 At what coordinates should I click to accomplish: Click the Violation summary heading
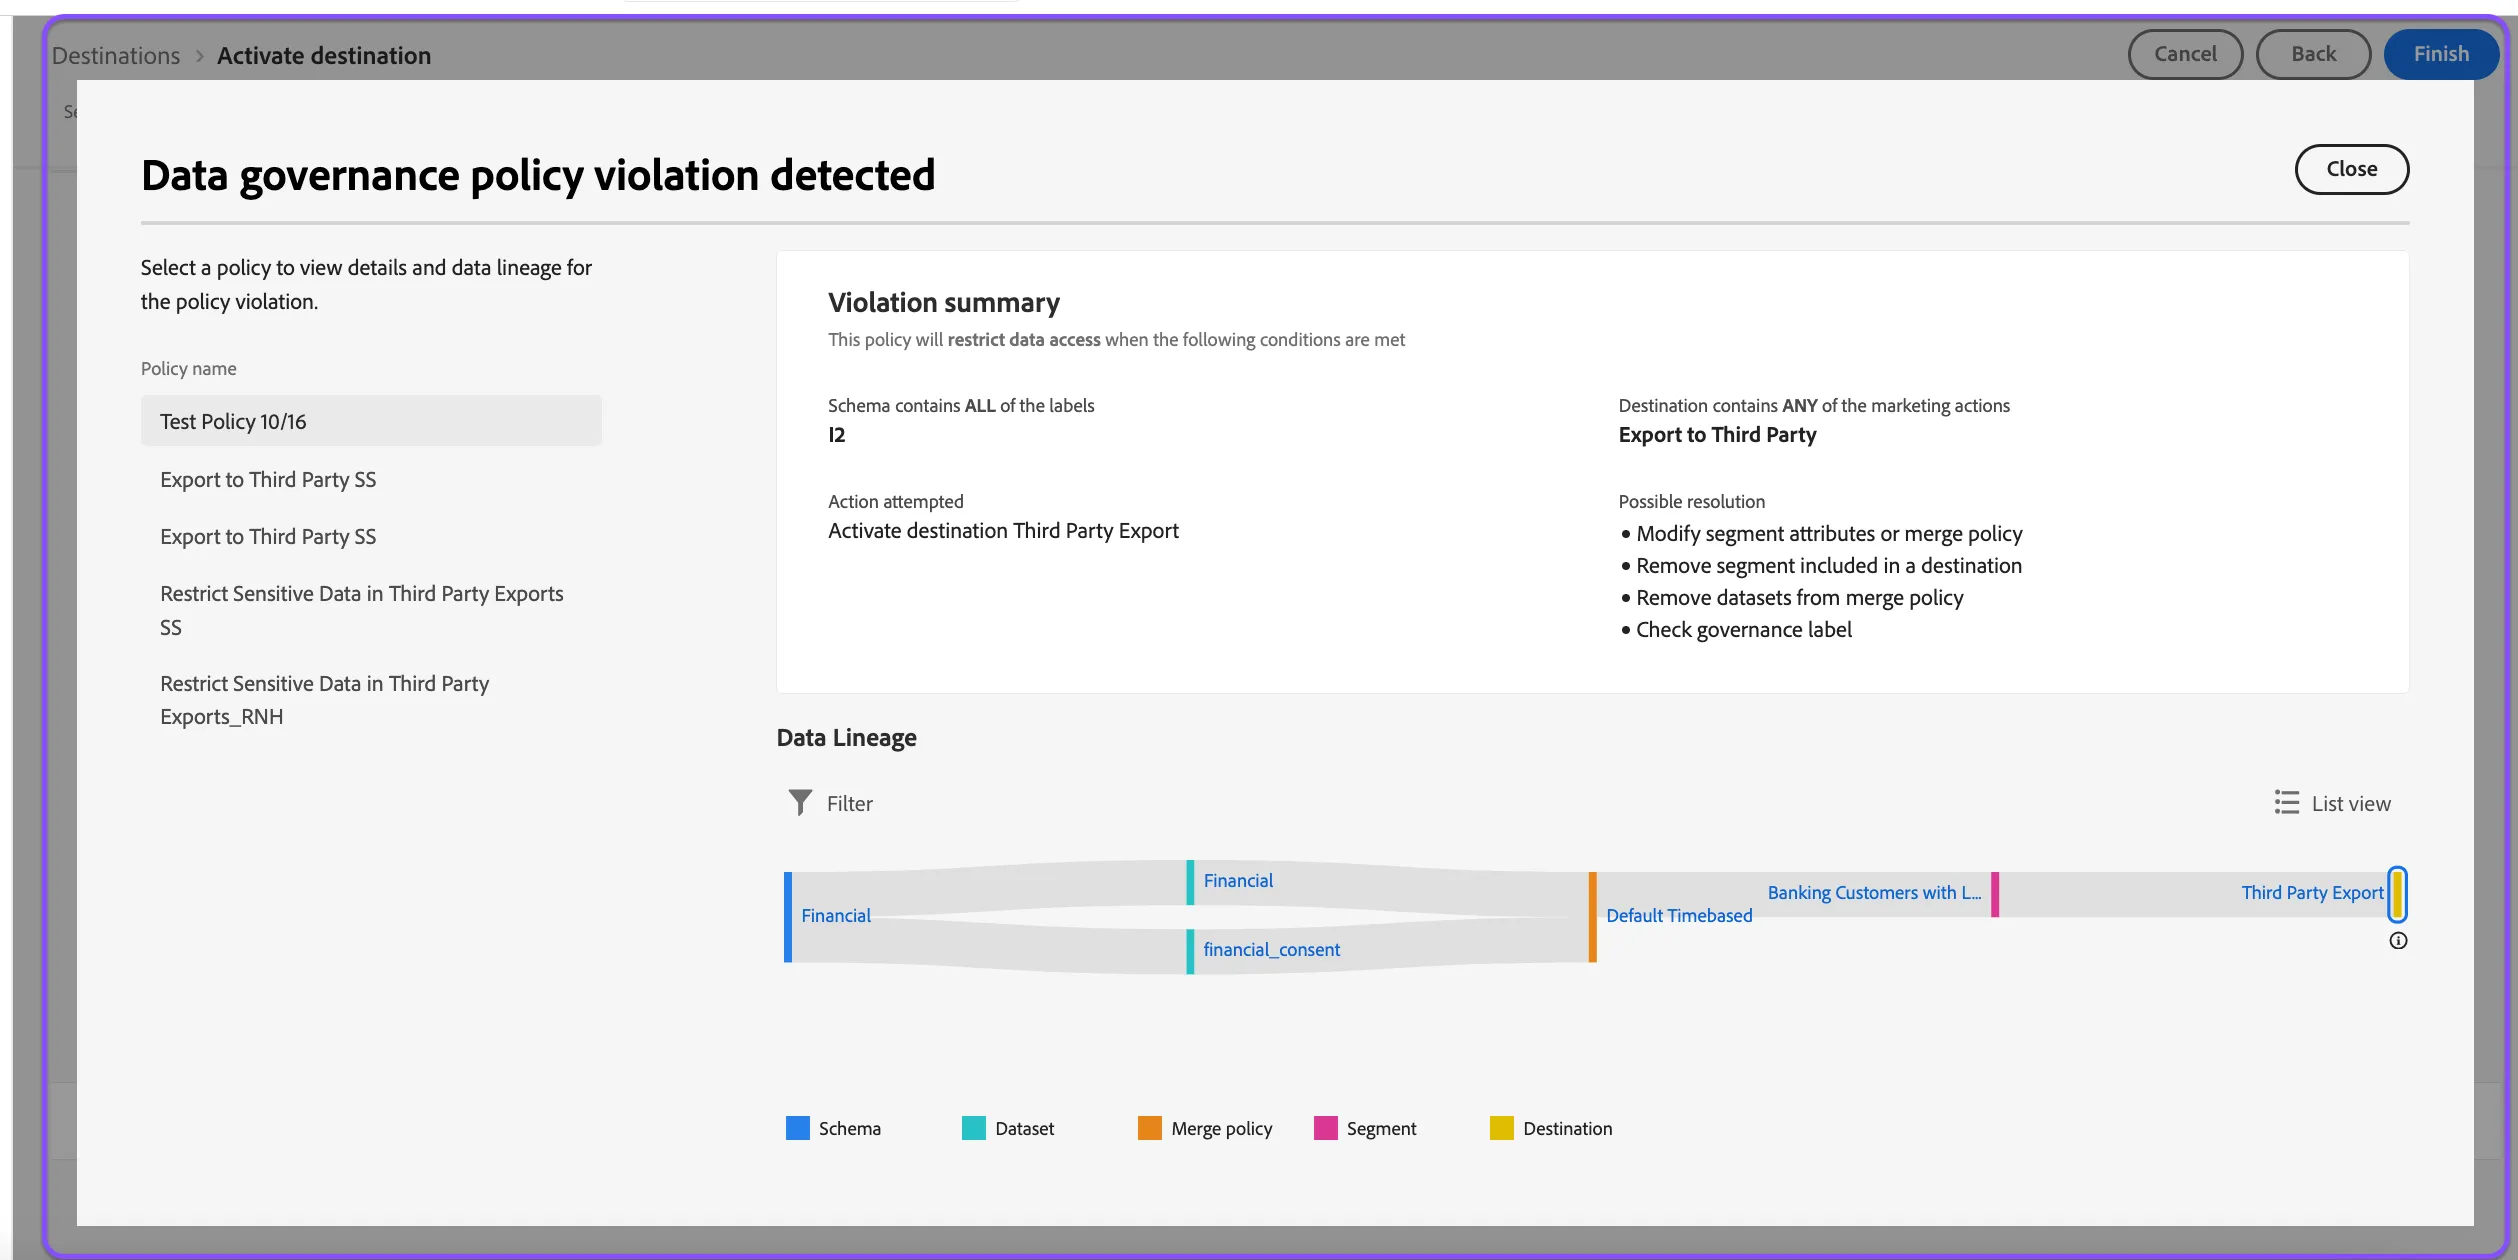(944, 302)
